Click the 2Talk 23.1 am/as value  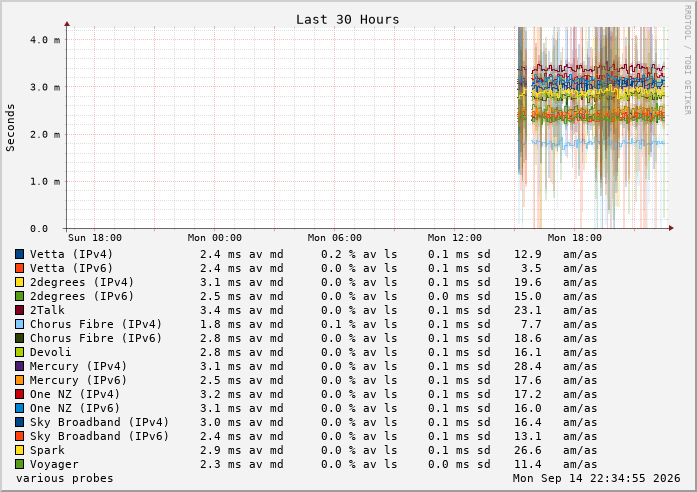[556, 310]
